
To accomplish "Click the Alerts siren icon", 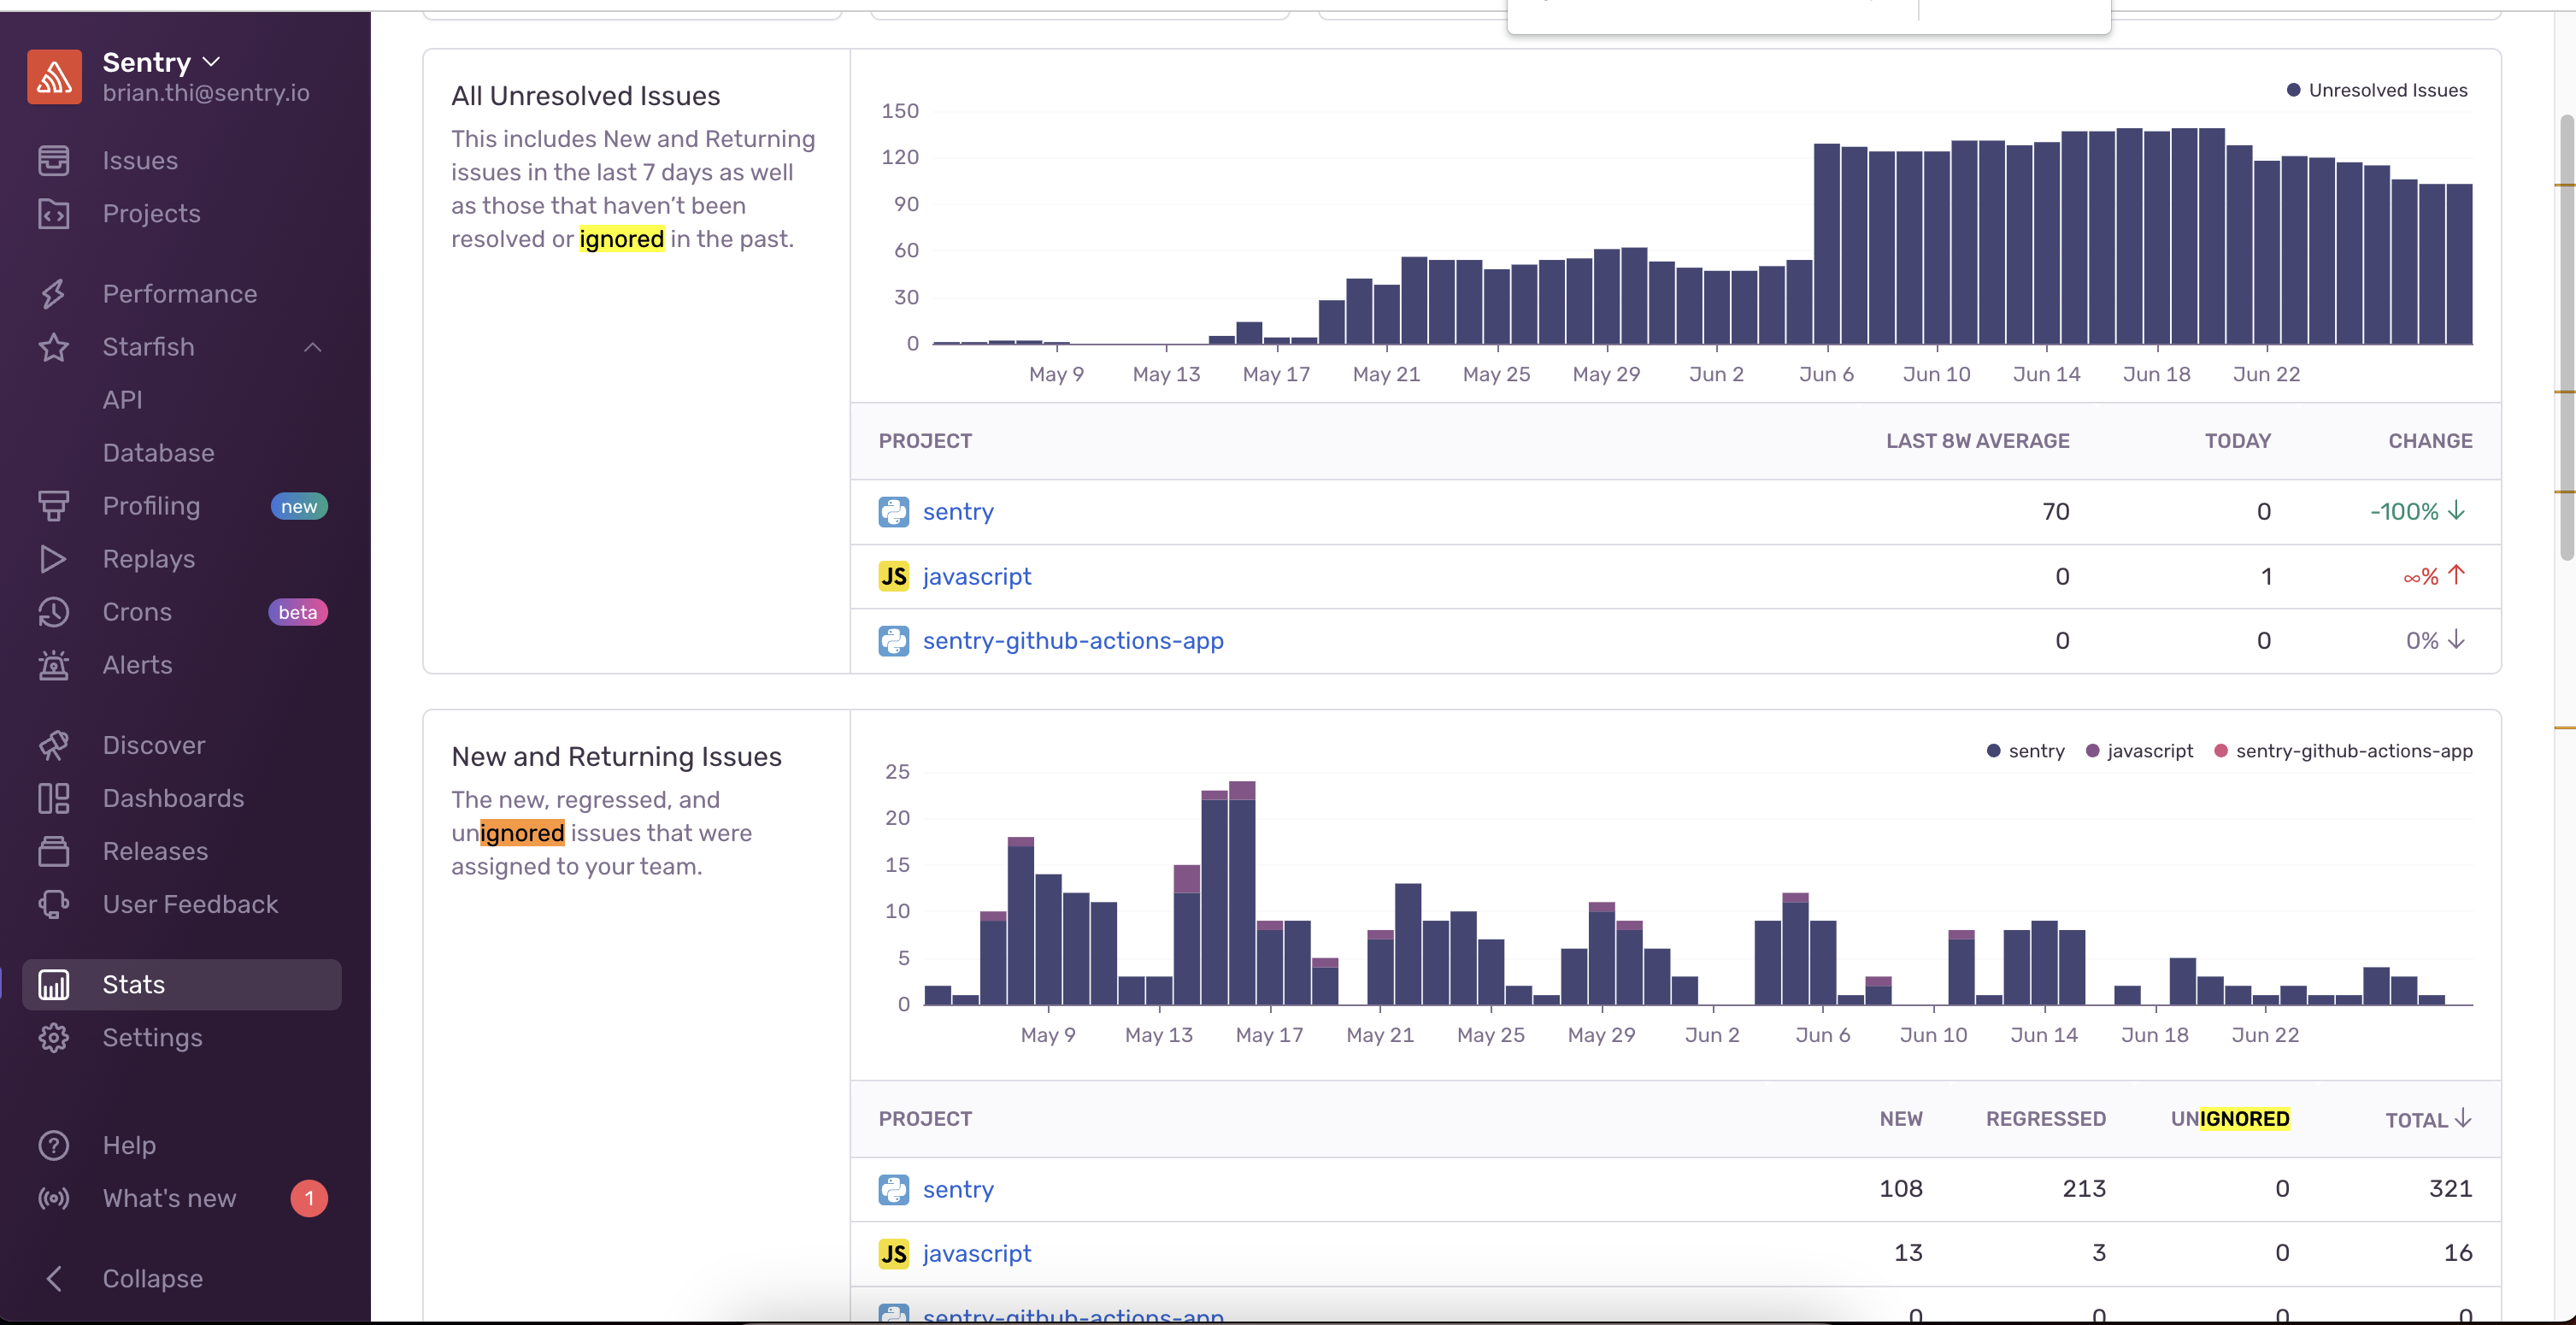I will click(53, 665).
